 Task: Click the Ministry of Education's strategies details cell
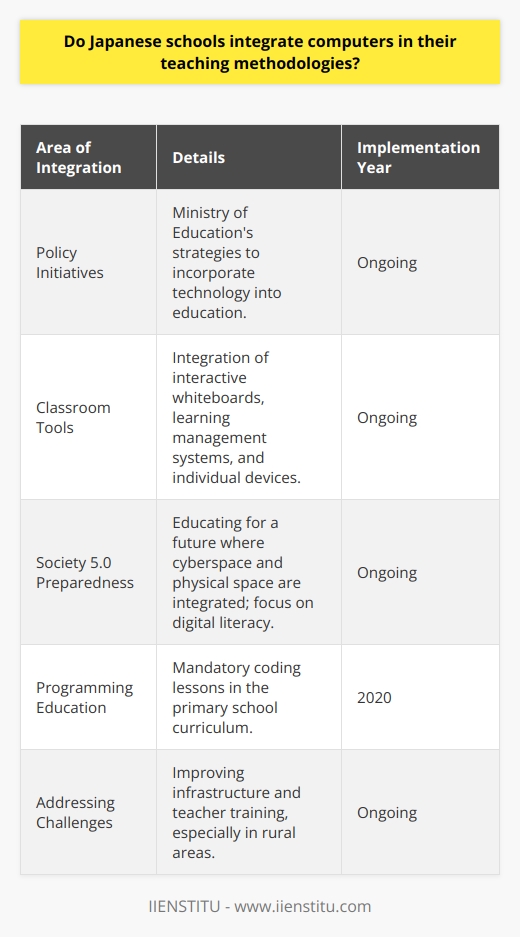pos(249,261)
